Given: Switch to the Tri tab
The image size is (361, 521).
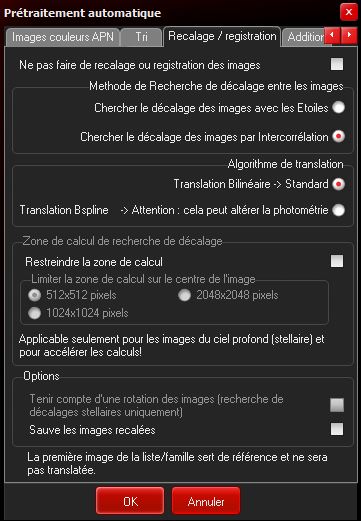Looking at the screenshot, I should pyautogui.click(x=141, y=37).
